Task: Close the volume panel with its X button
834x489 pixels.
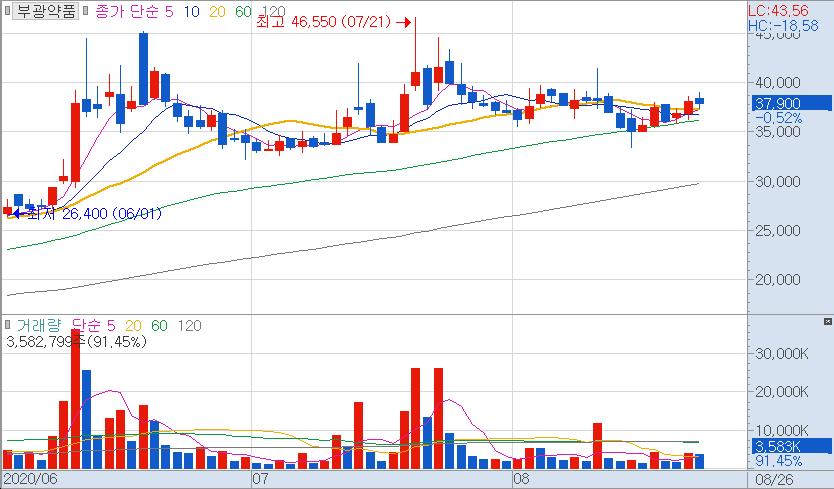Action: coord(827,321)
